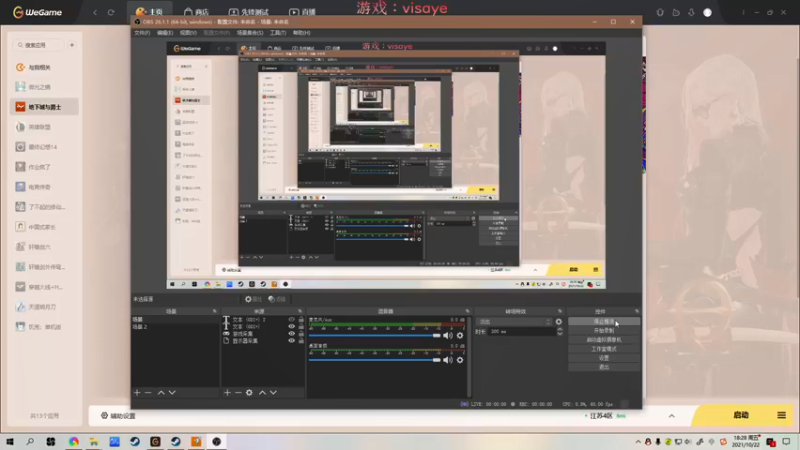Mute 桌面音频 speaker icon

(x=447, y=360)
